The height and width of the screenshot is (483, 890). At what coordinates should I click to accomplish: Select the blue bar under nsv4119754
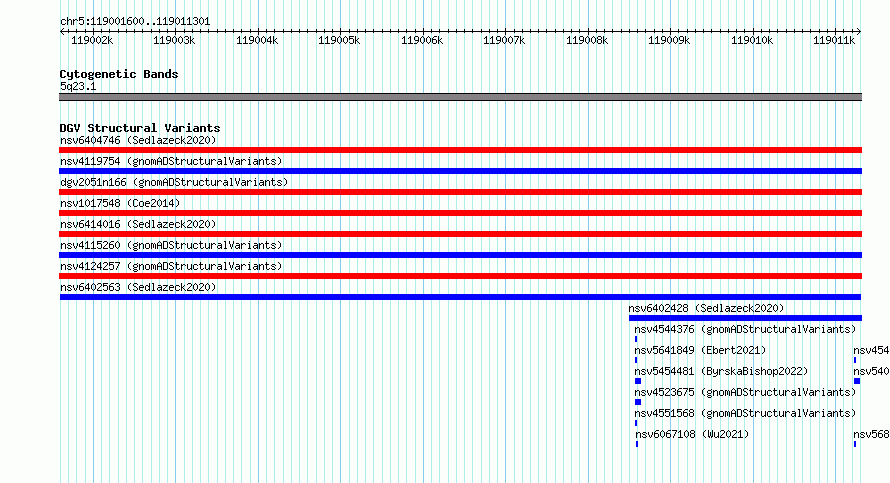[x=460, y=171]
